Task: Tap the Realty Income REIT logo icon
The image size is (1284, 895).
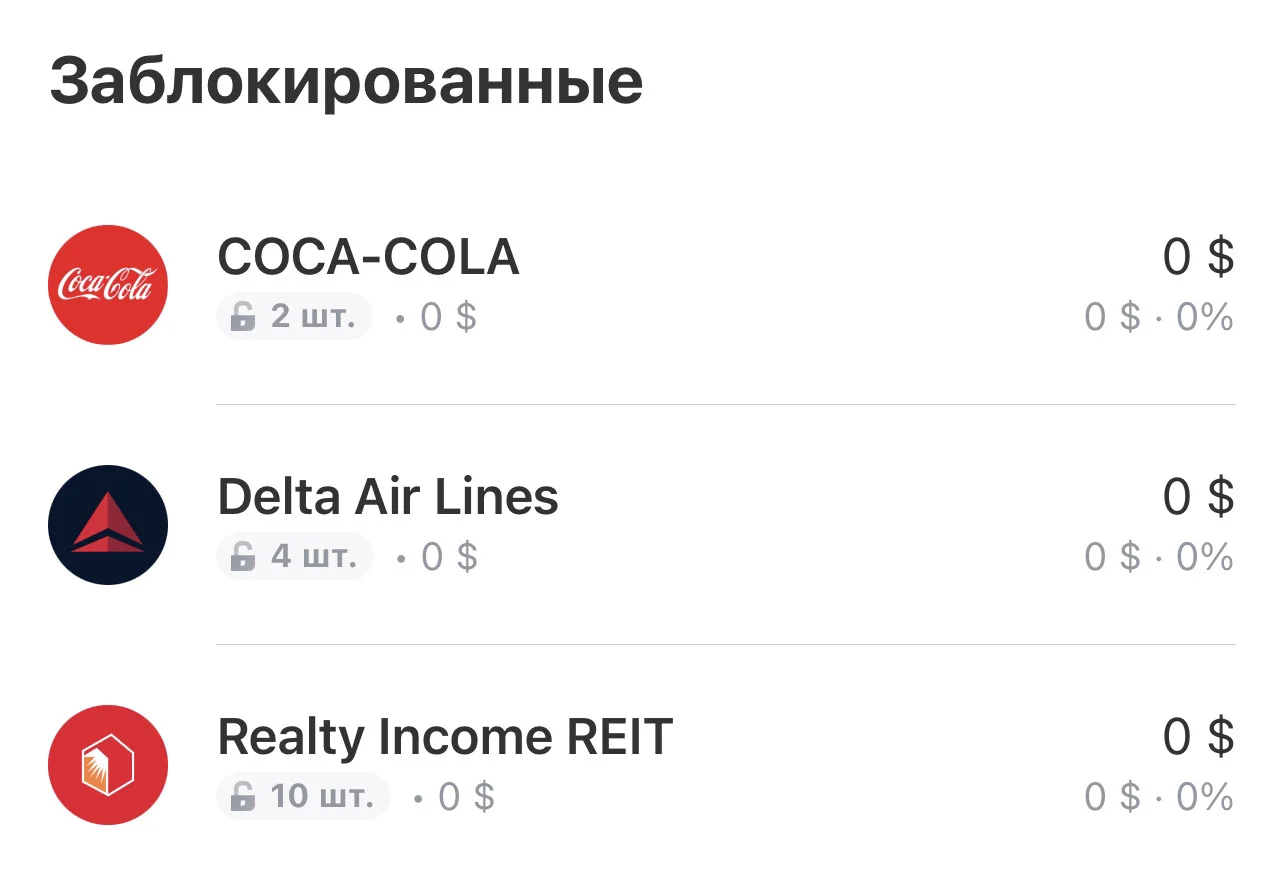Action: point(108,765)
